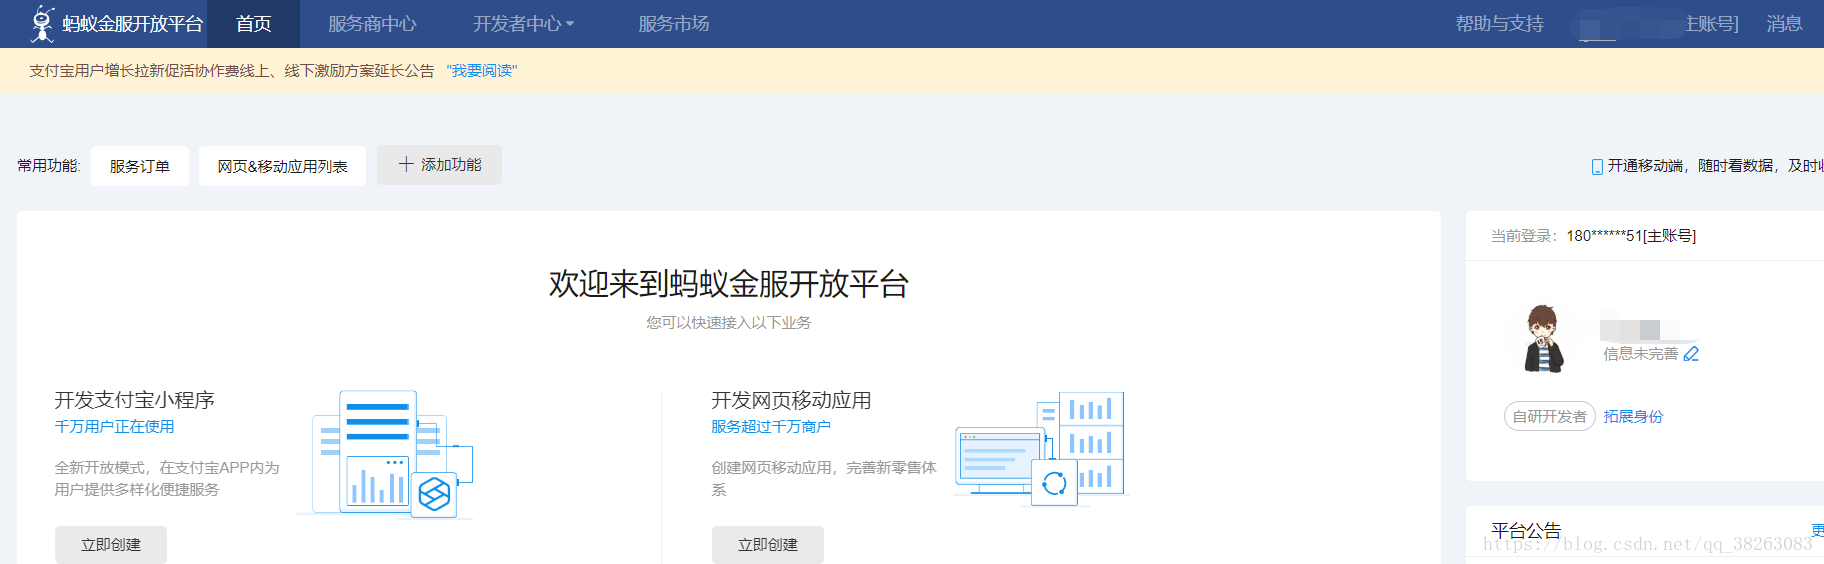Click the announcement text about 支付宝用户增长拉新
Image resolution: width=1824 pixels, height=564 pixels.
[x=232, y=71]
